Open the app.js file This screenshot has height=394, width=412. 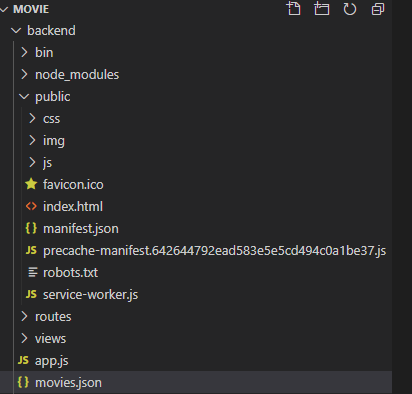tap(52, 361)
